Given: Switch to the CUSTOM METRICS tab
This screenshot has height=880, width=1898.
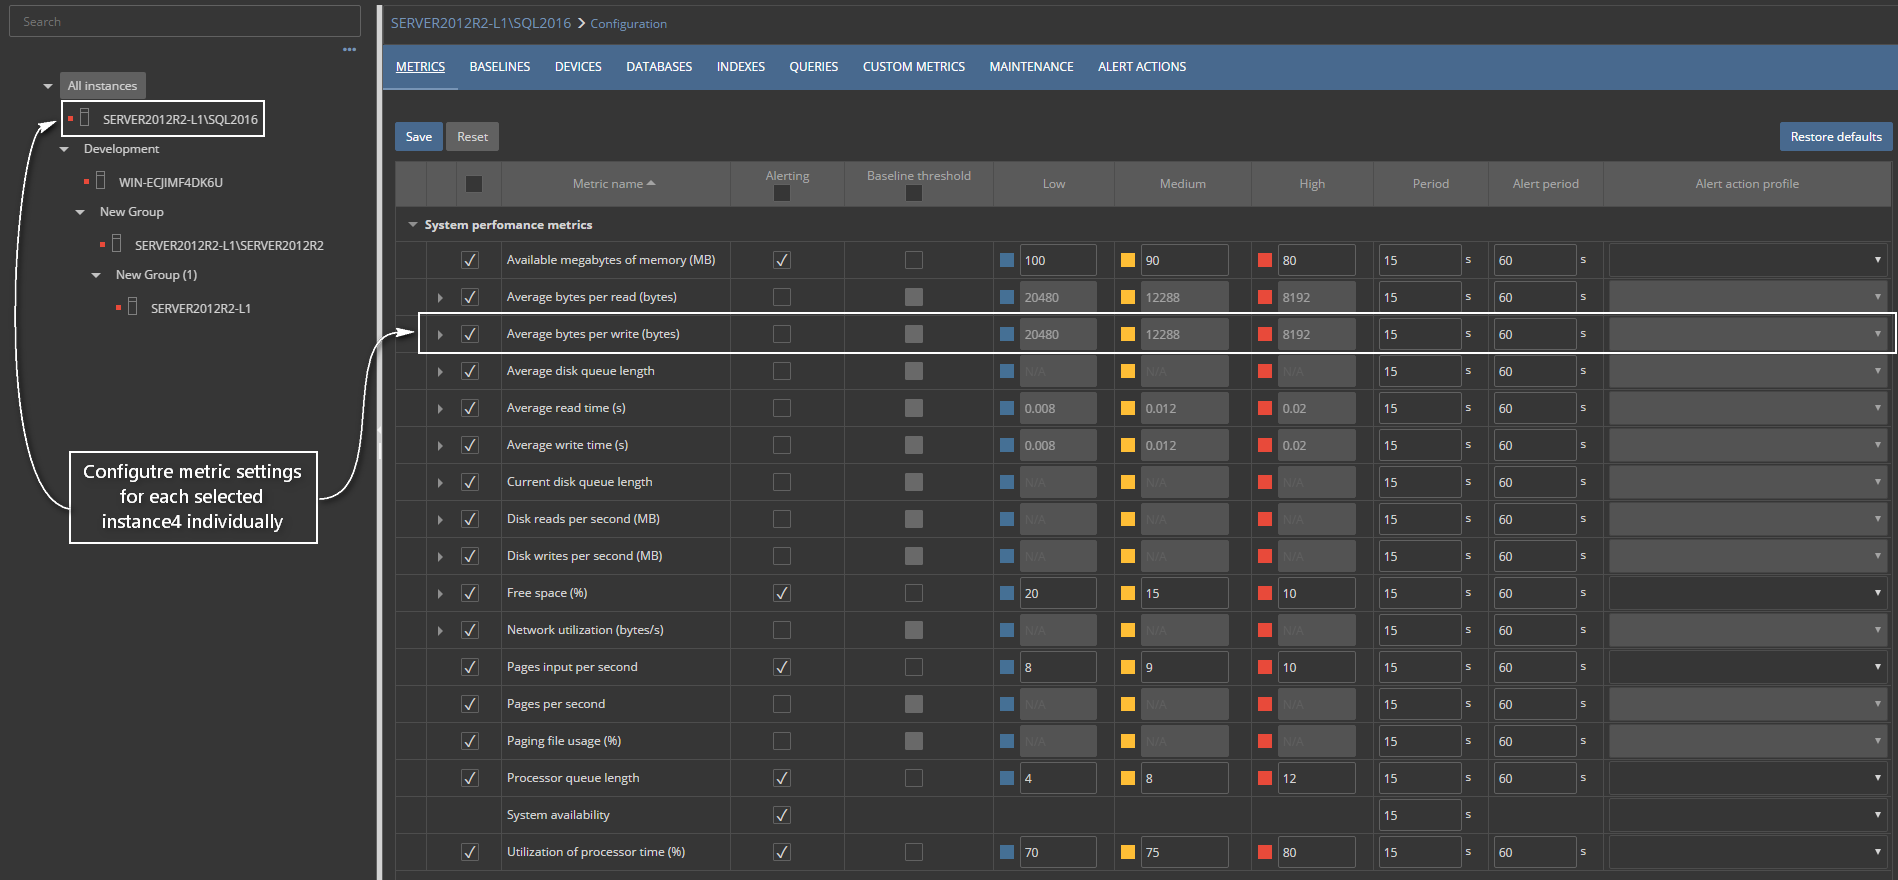Looking at the screenshot, I should pos(914,67).
